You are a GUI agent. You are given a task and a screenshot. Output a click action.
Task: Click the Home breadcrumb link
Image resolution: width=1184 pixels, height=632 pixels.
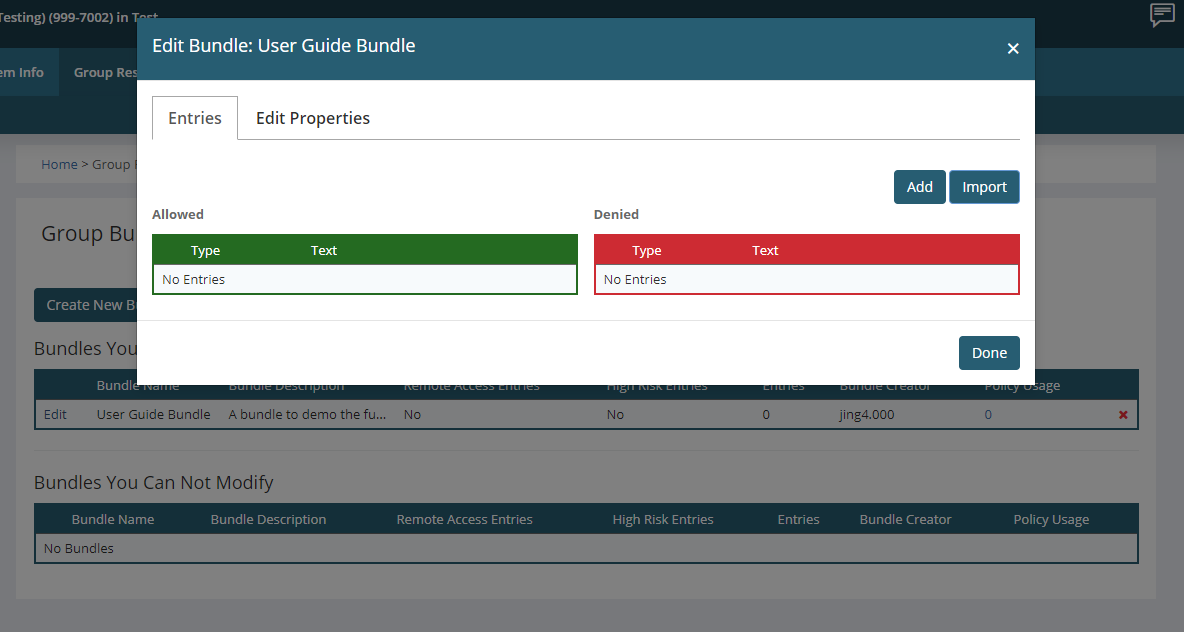[x=59, y=164]
